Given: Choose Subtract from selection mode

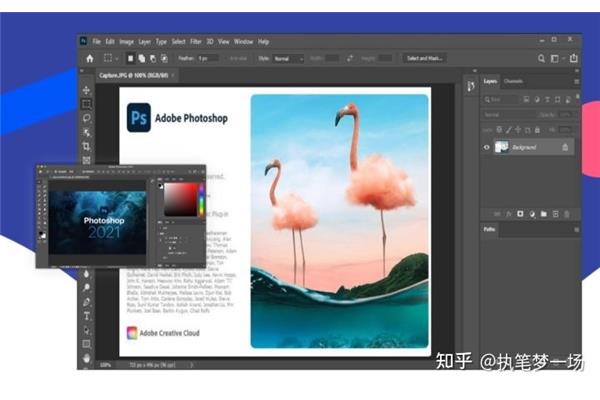Looking at the screenshot, I should 153,59.
